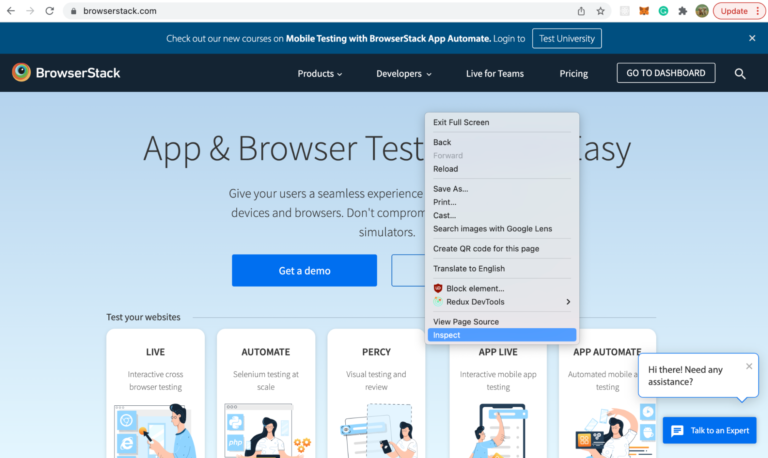Expand the Redux DevTools submenu arrow
This screenshot has width=768, height=458.
(568, 302)
